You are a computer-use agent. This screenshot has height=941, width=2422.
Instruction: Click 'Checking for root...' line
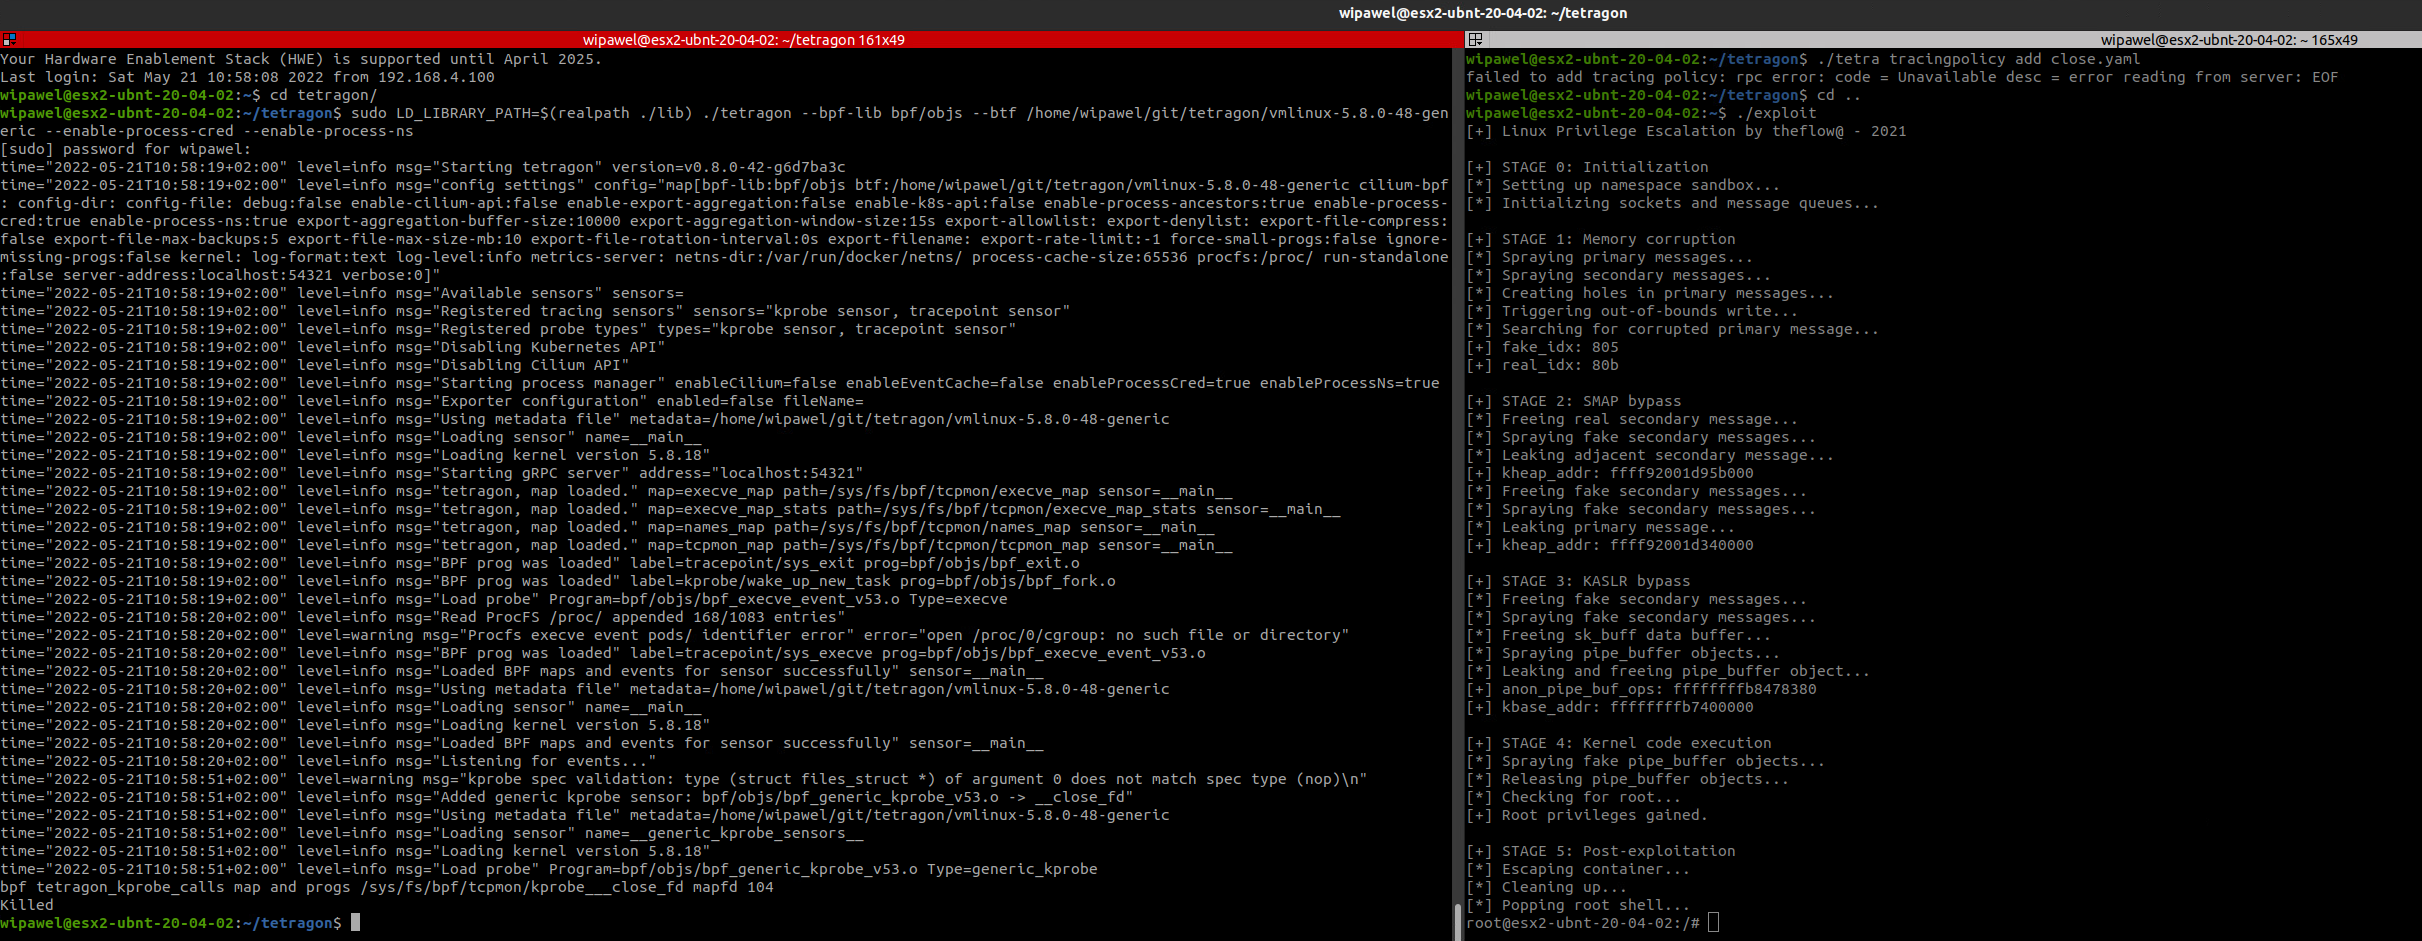click(1574, 797)
